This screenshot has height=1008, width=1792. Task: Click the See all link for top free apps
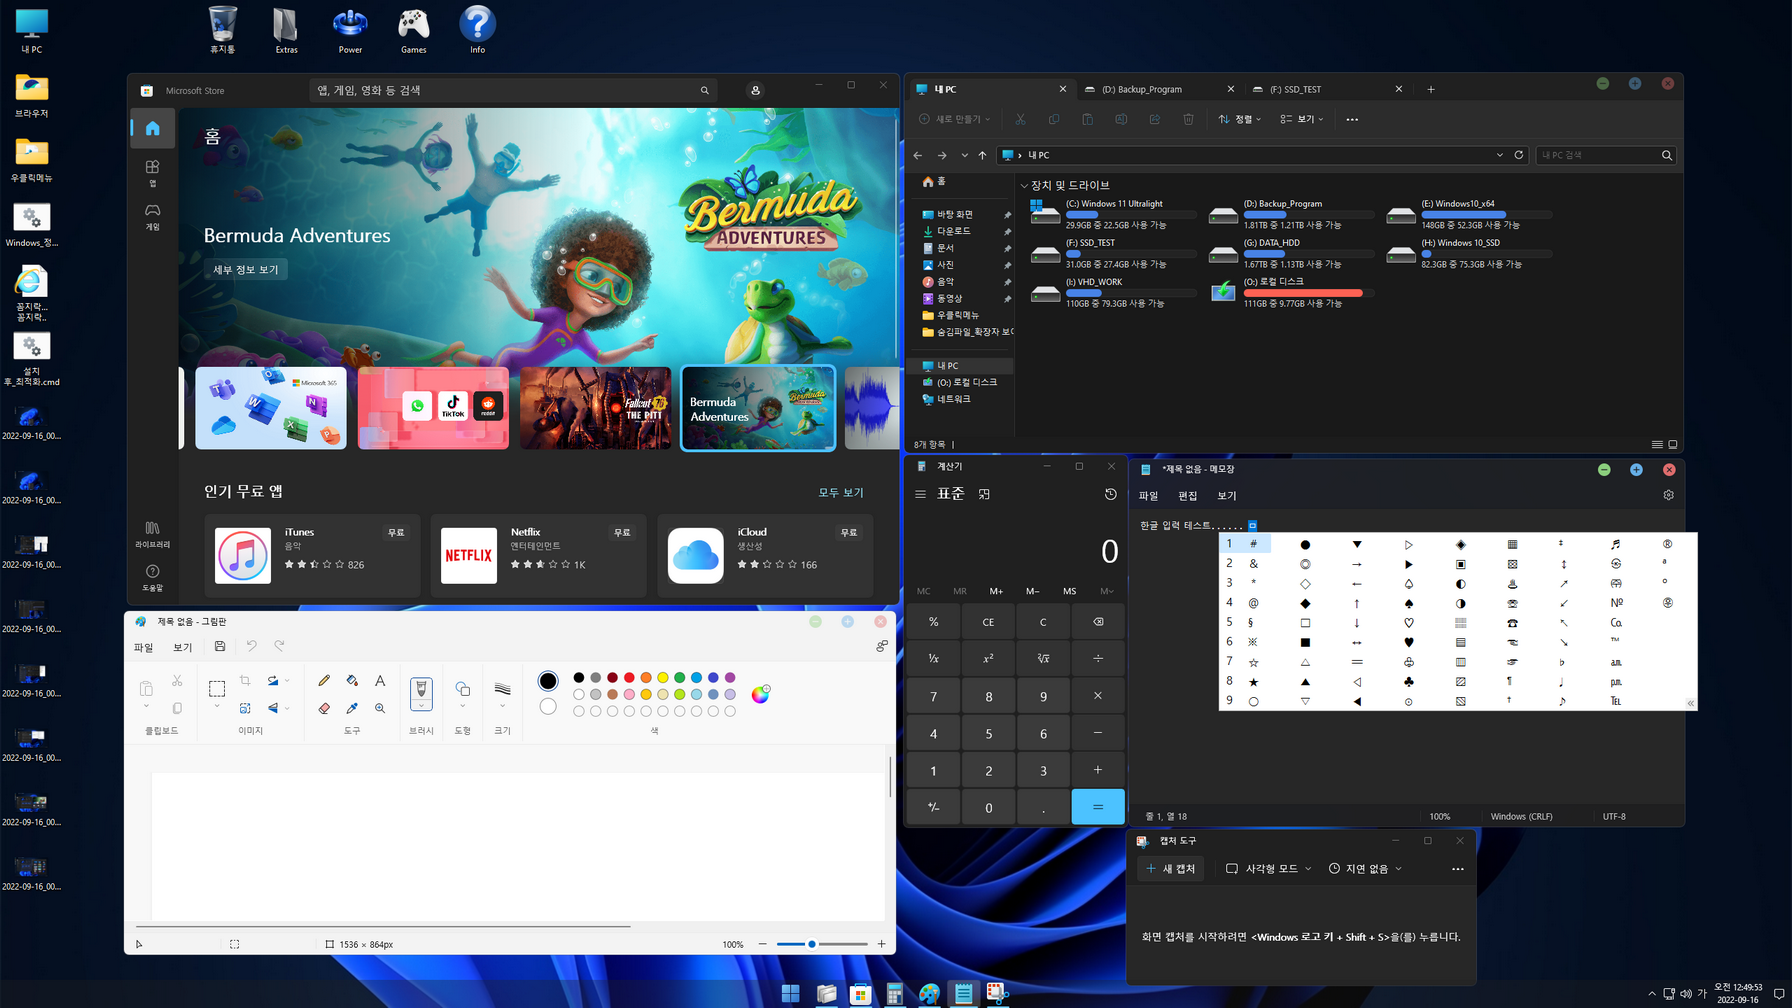[x=841, y=492]
